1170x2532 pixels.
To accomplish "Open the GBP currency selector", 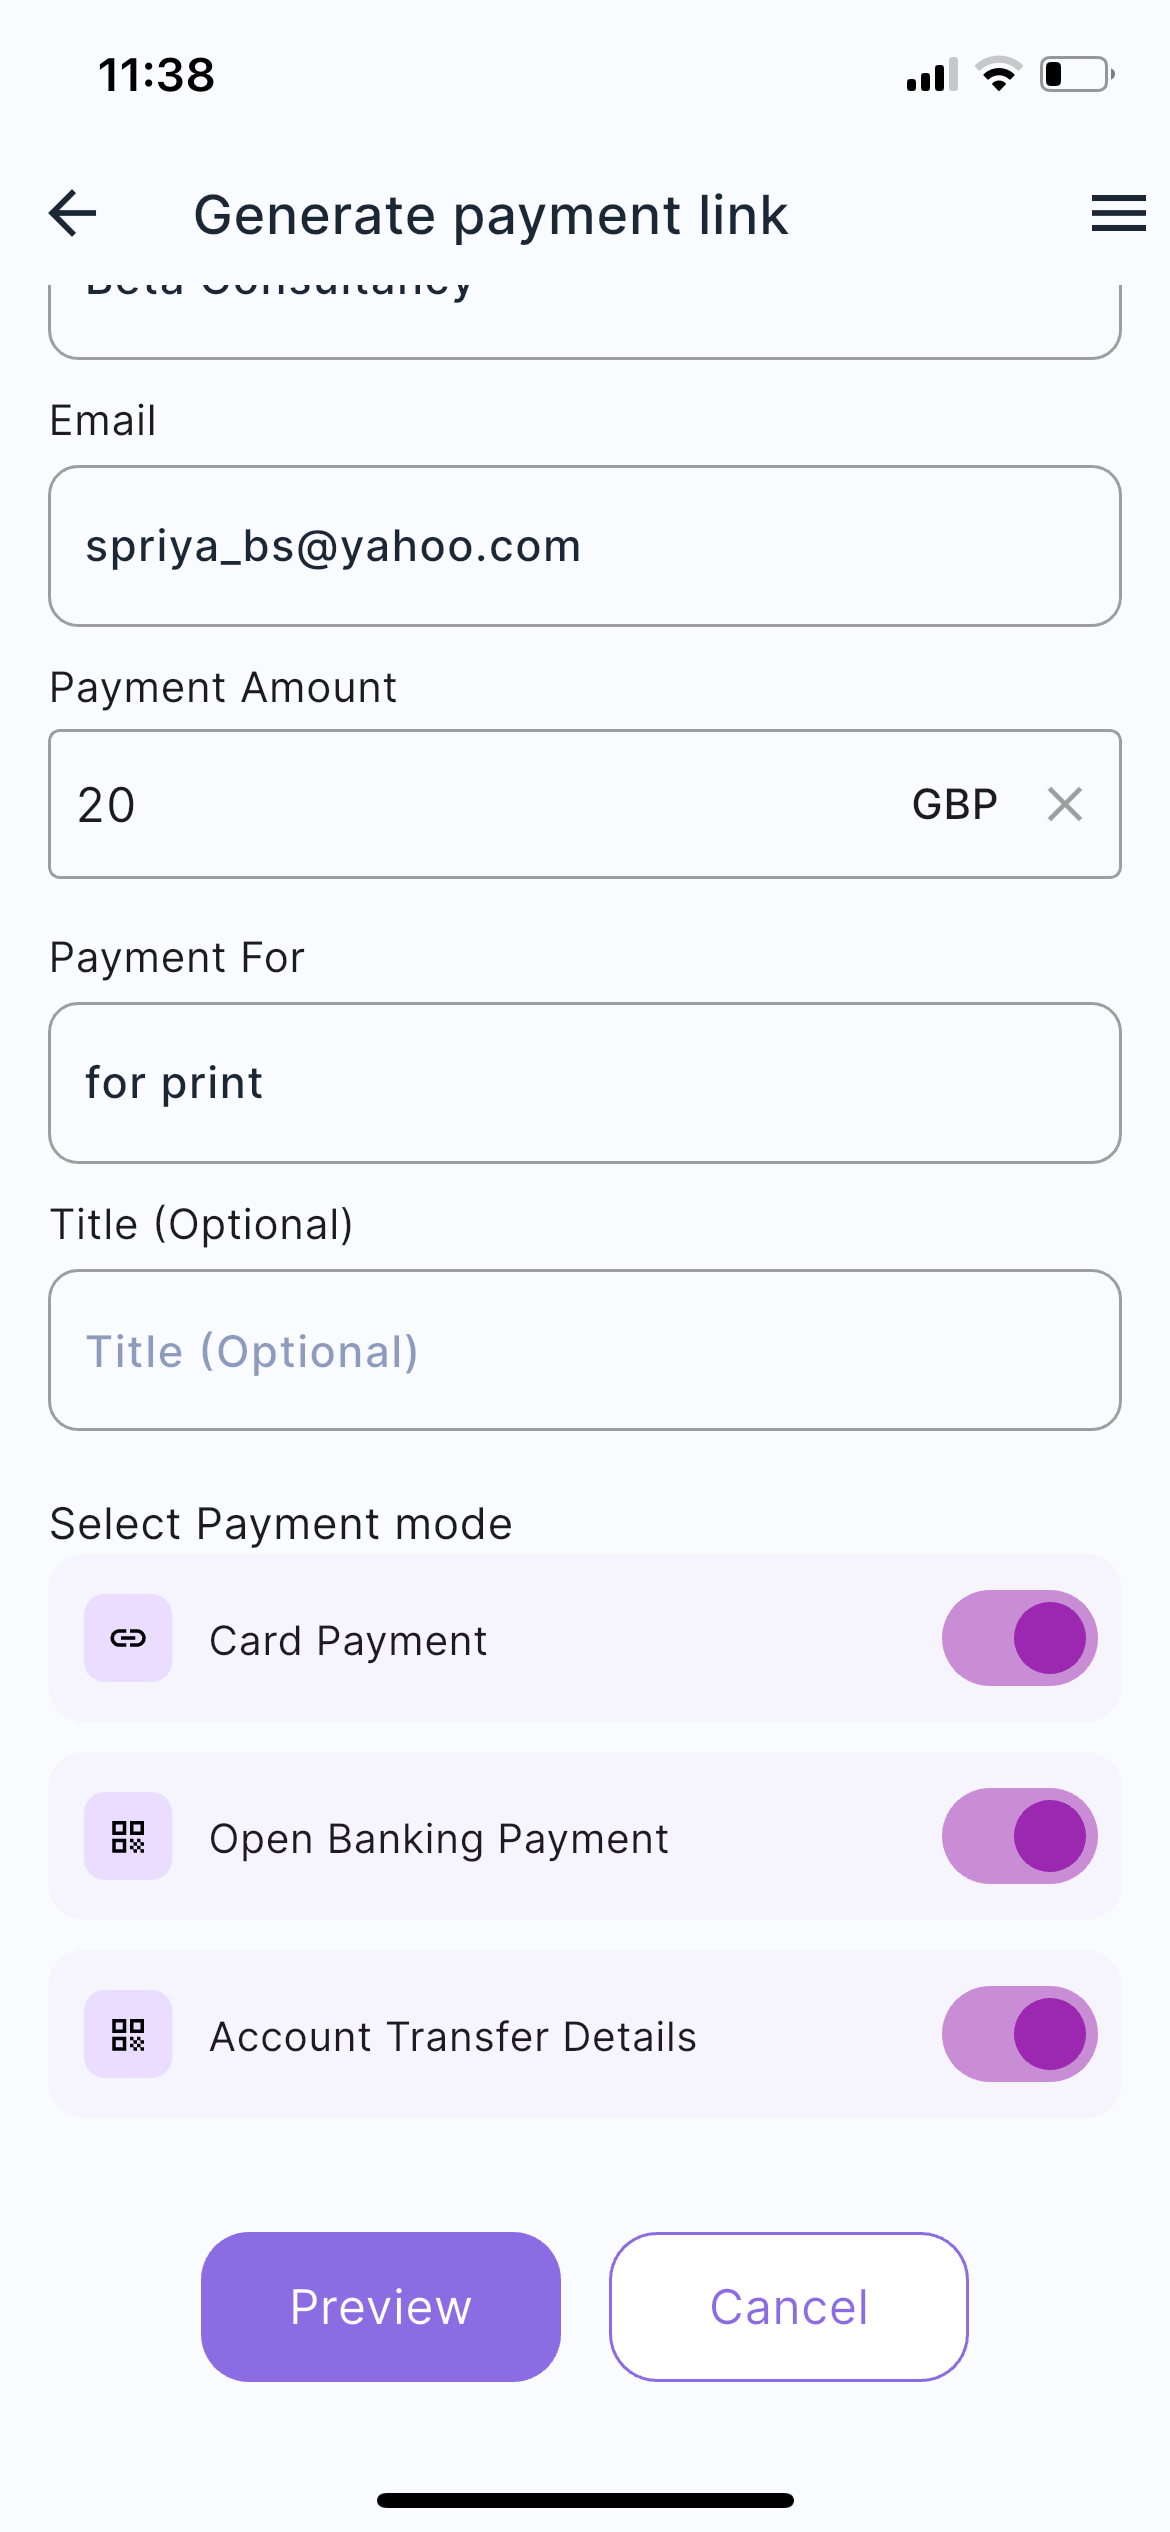I will [x=954, y=804].
